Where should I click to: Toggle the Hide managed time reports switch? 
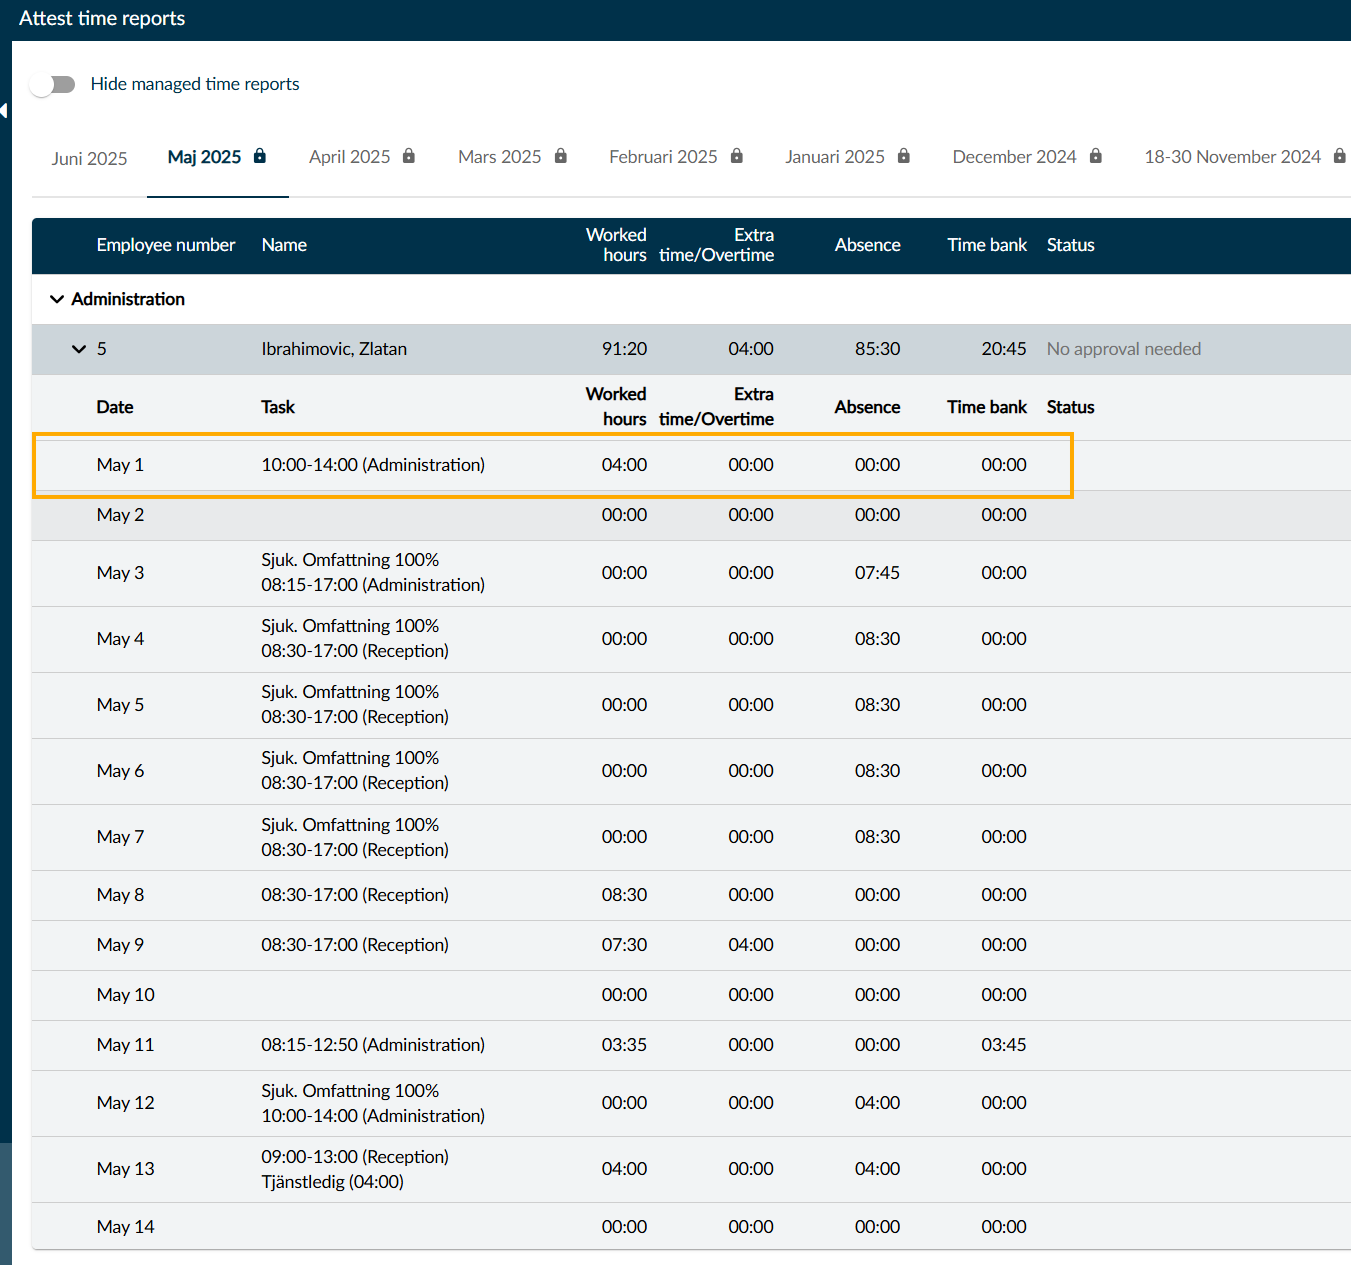coord(53,84)
